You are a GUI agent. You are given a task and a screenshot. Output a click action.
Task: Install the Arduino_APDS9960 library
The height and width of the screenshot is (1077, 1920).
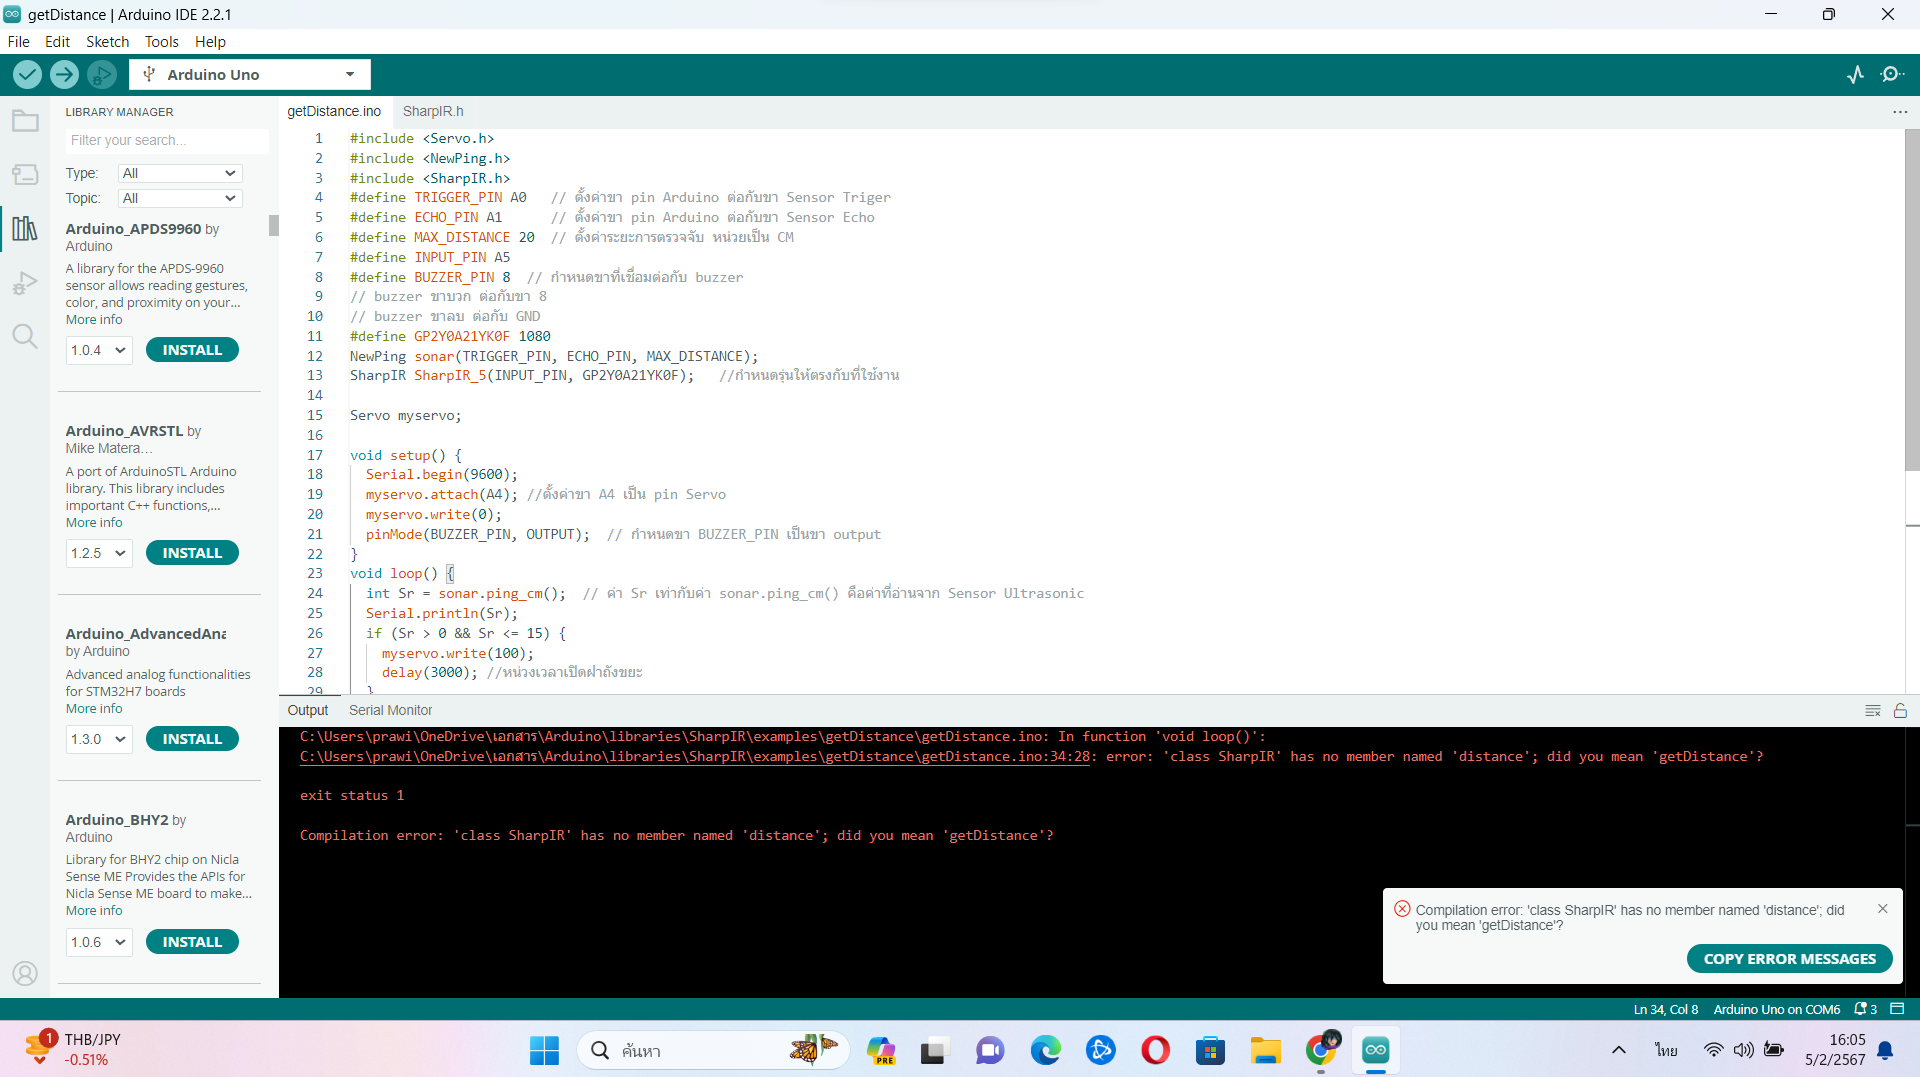[192, 350]
